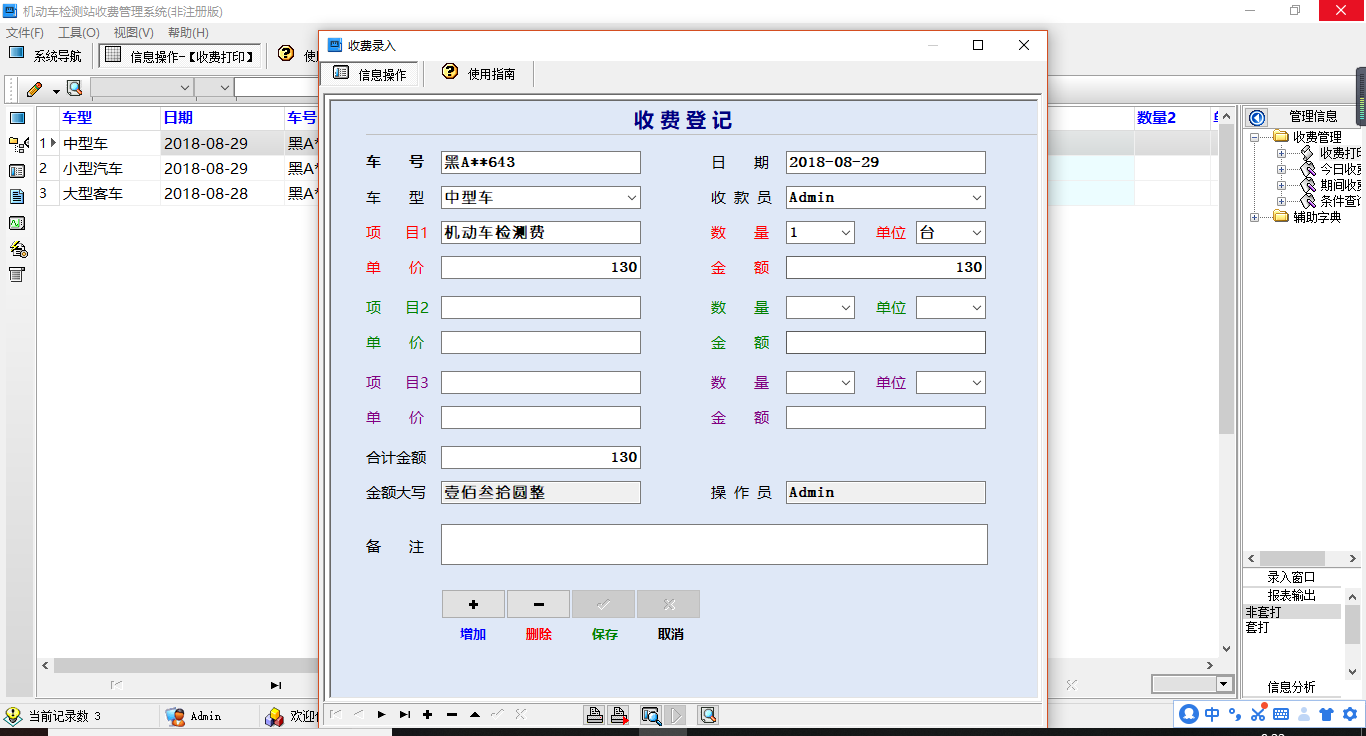Click the blue window icon atop left sidebar

coord(17,118)
